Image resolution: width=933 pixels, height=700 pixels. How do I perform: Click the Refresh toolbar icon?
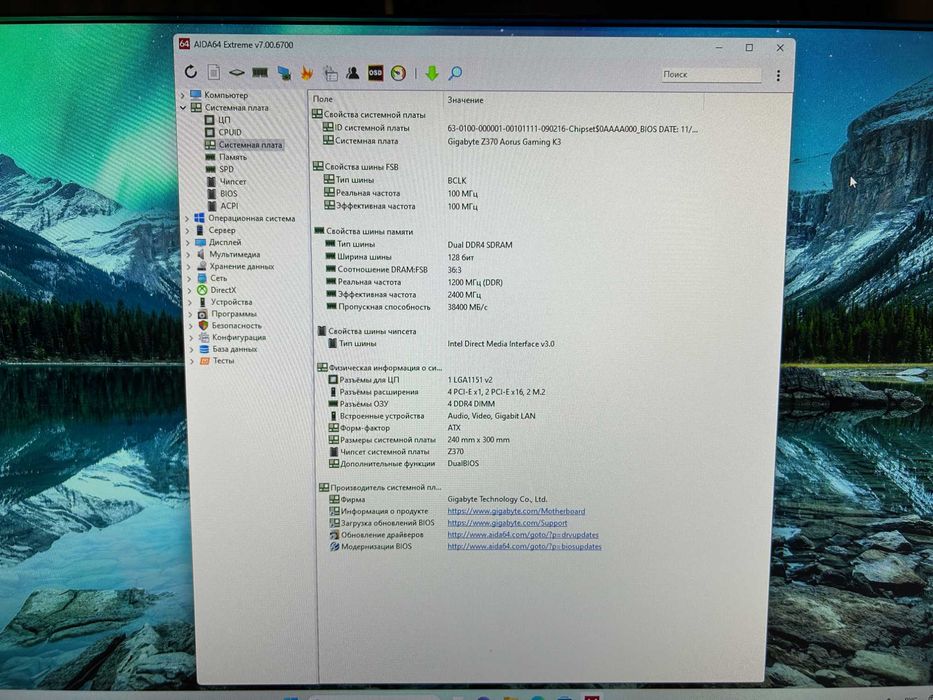coord(190,72)
